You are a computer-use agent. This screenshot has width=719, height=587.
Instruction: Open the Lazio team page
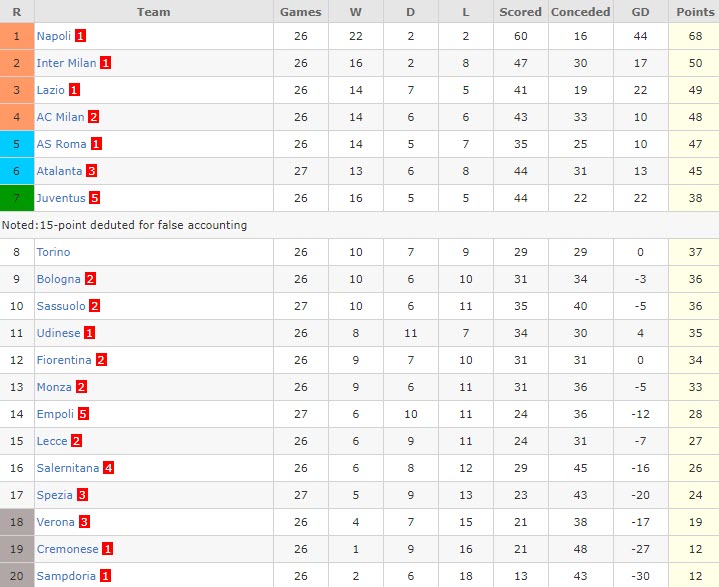(x=50, y=90)
